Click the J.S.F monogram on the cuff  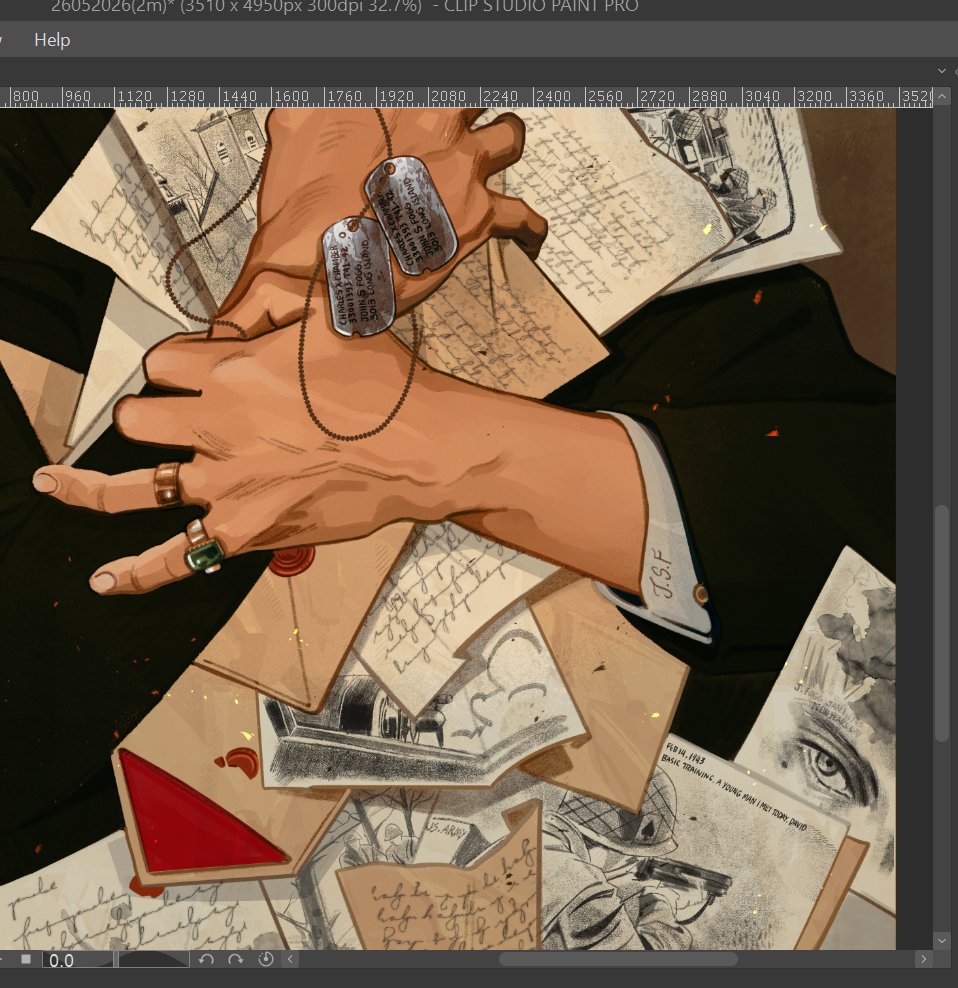coord(663,572)
